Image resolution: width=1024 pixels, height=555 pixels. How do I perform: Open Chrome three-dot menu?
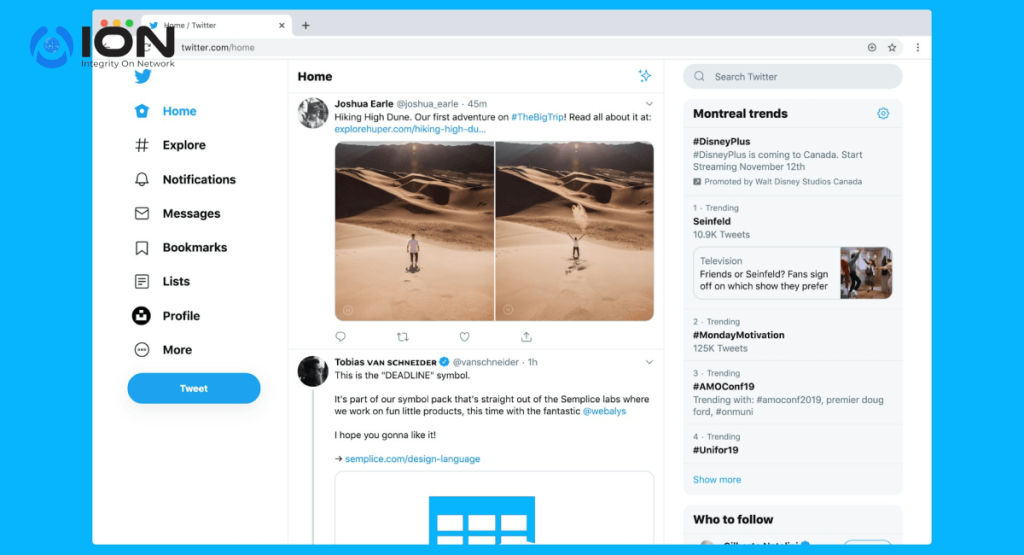[x=917, y=47]
